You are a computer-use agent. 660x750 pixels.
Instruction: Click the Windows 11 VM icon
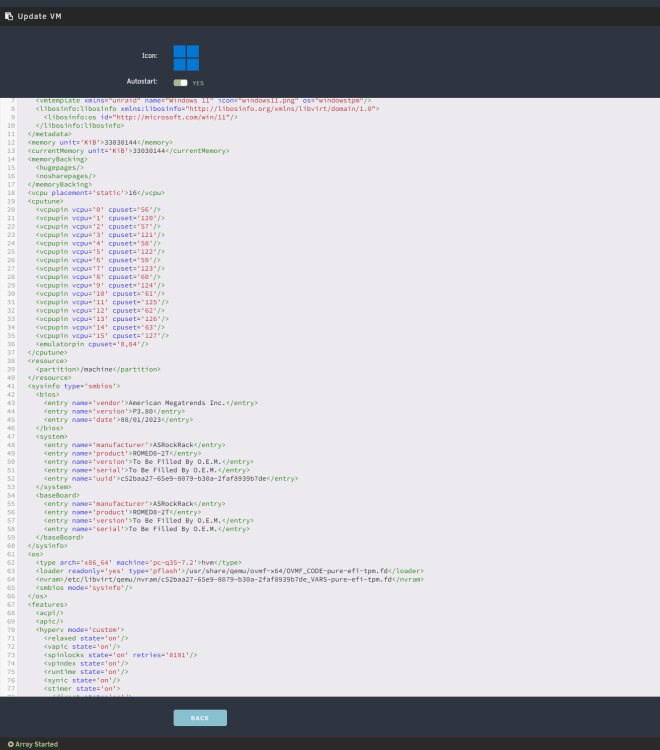tap(186, 58)
